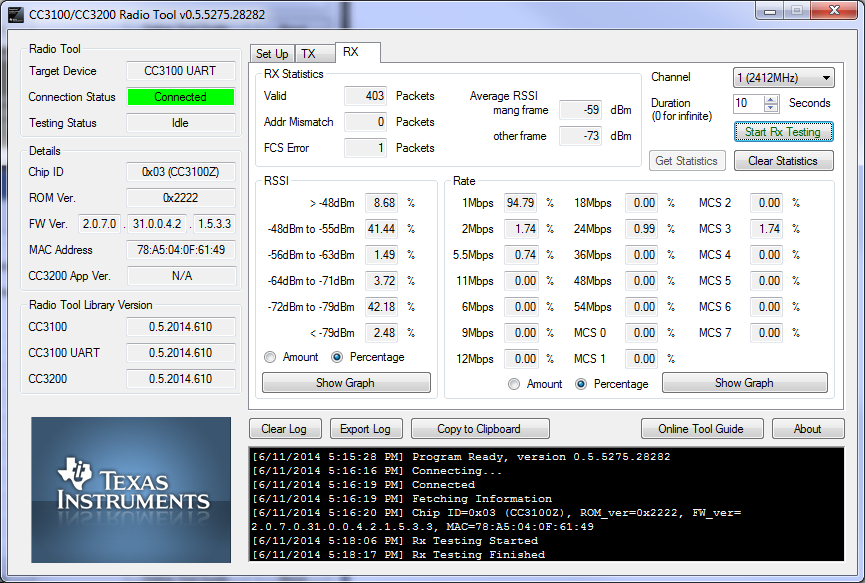Click CC3200 App Ver. N/A field
The height and width of the screenshot is (583, 865).
182,276
